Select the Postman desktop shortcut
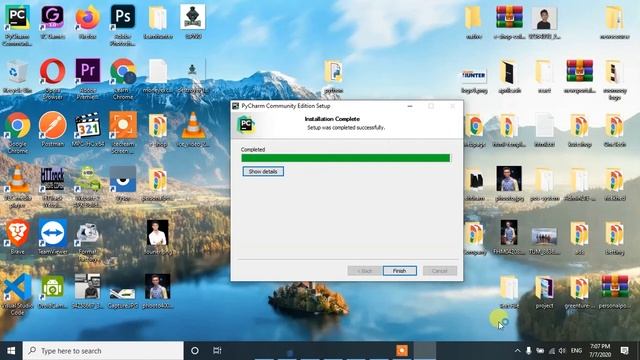640x360 pixels. click(x=52, y=130)
